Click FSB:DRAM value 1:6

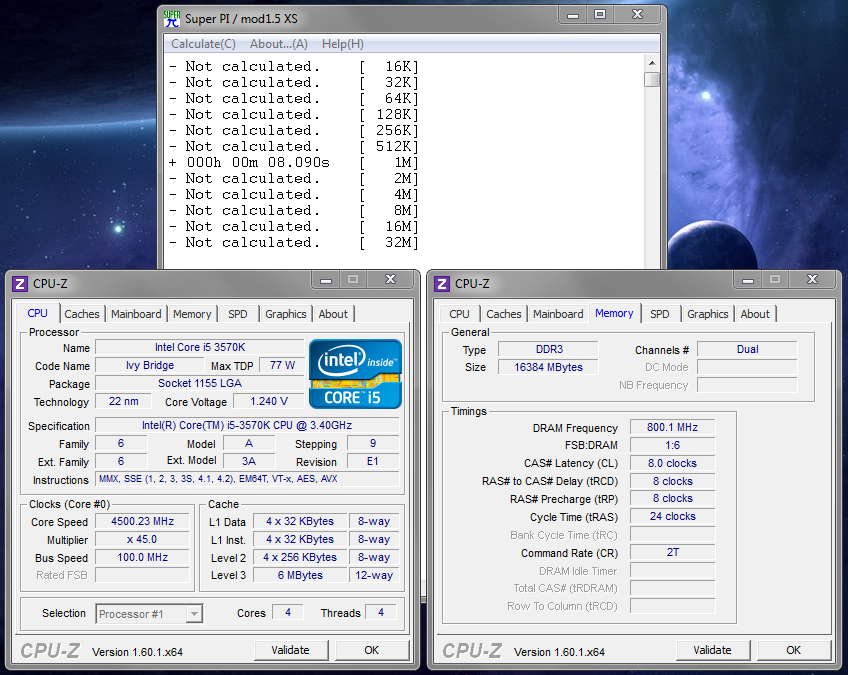click(672, 445)
